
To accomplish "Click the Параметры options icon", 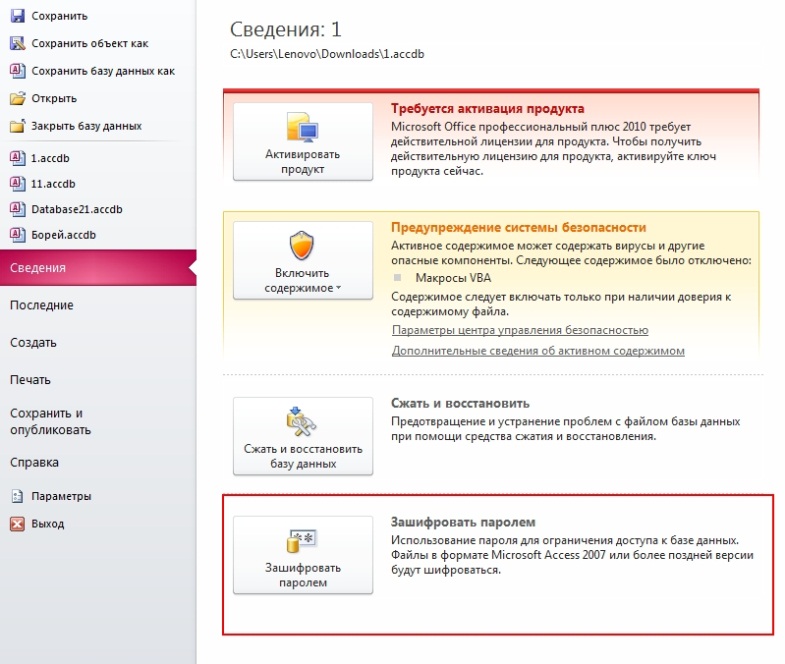I will click(18, 496).
